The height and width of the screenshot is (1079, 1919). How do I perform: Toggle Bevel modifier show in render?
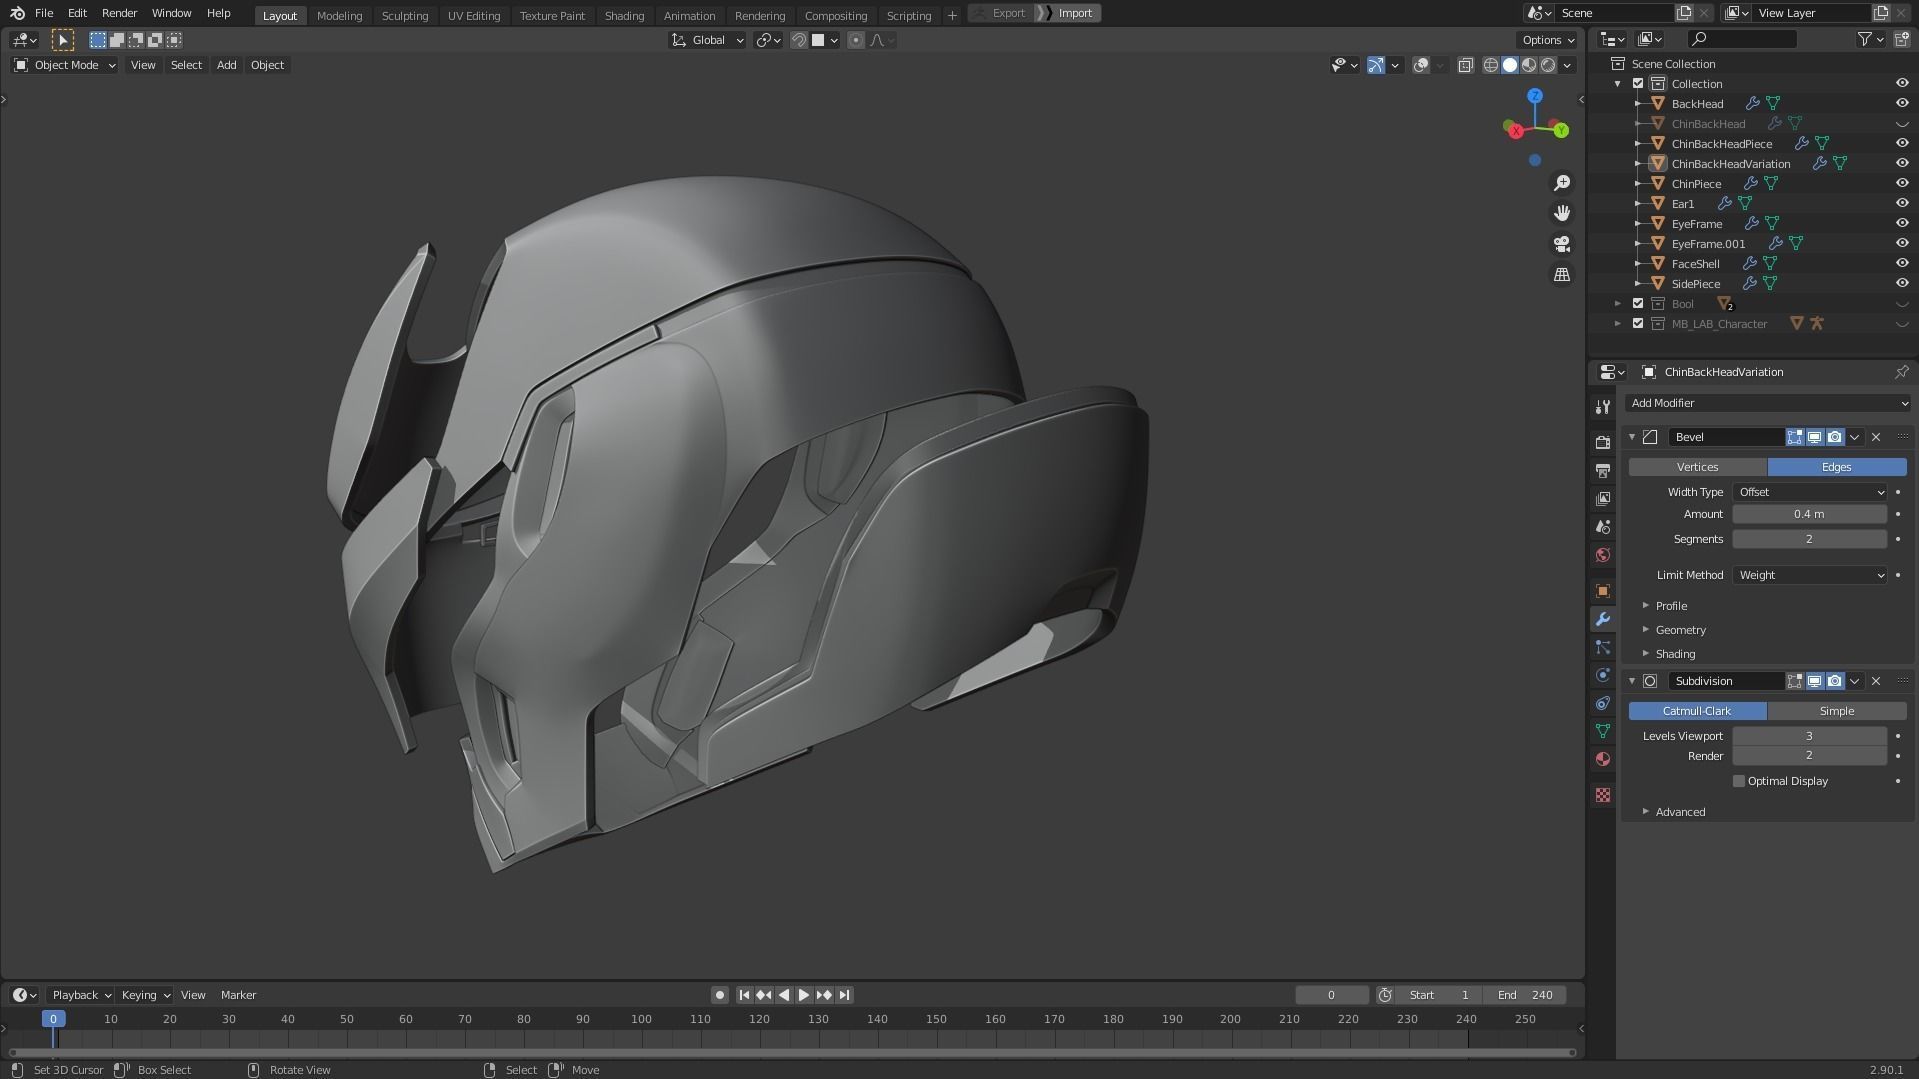1834,437
